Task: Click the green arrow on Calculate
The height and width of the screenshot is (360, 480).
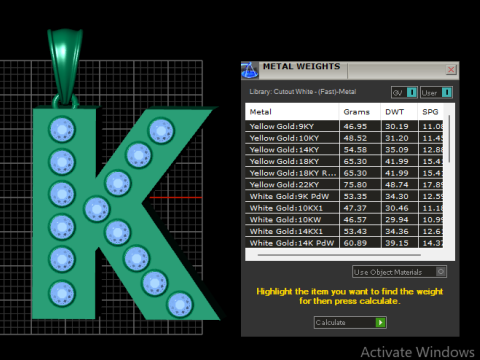Action: coord(380,322)
